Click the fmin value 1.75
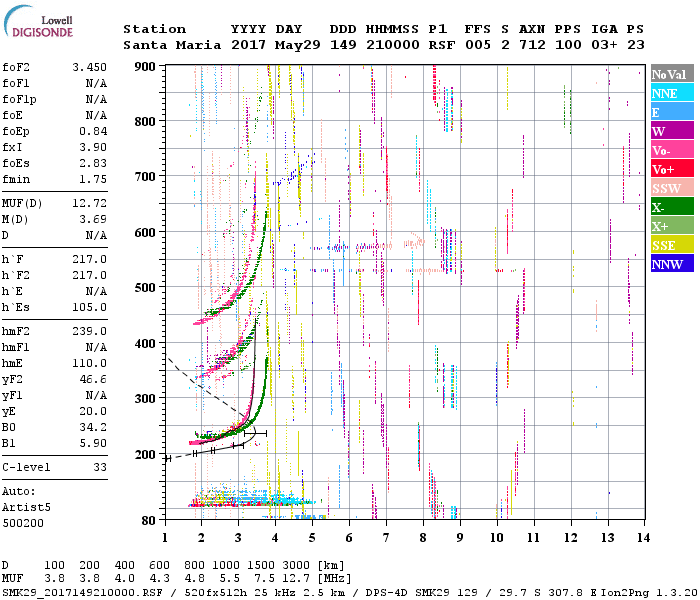This screenshot has width=700, height=600. pos(93,179)
